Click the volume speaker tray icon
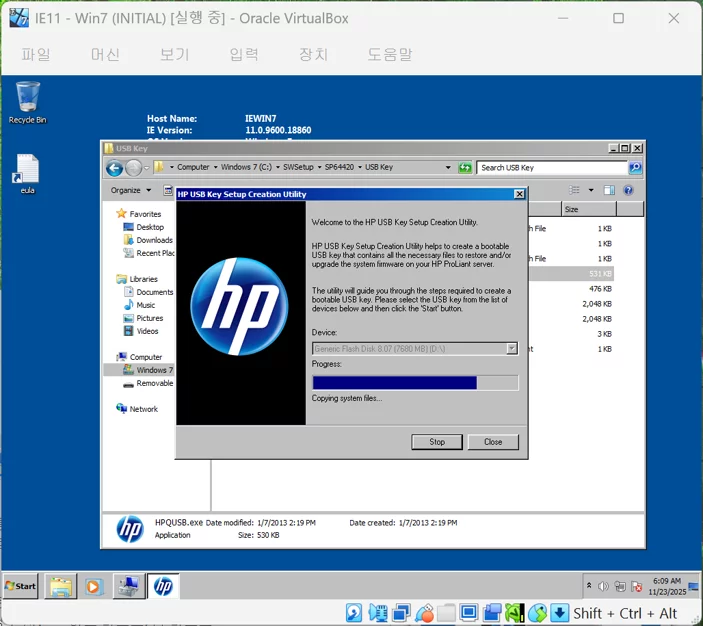The height and width of the screenshot is (626, 703). (x=603, y=586)
